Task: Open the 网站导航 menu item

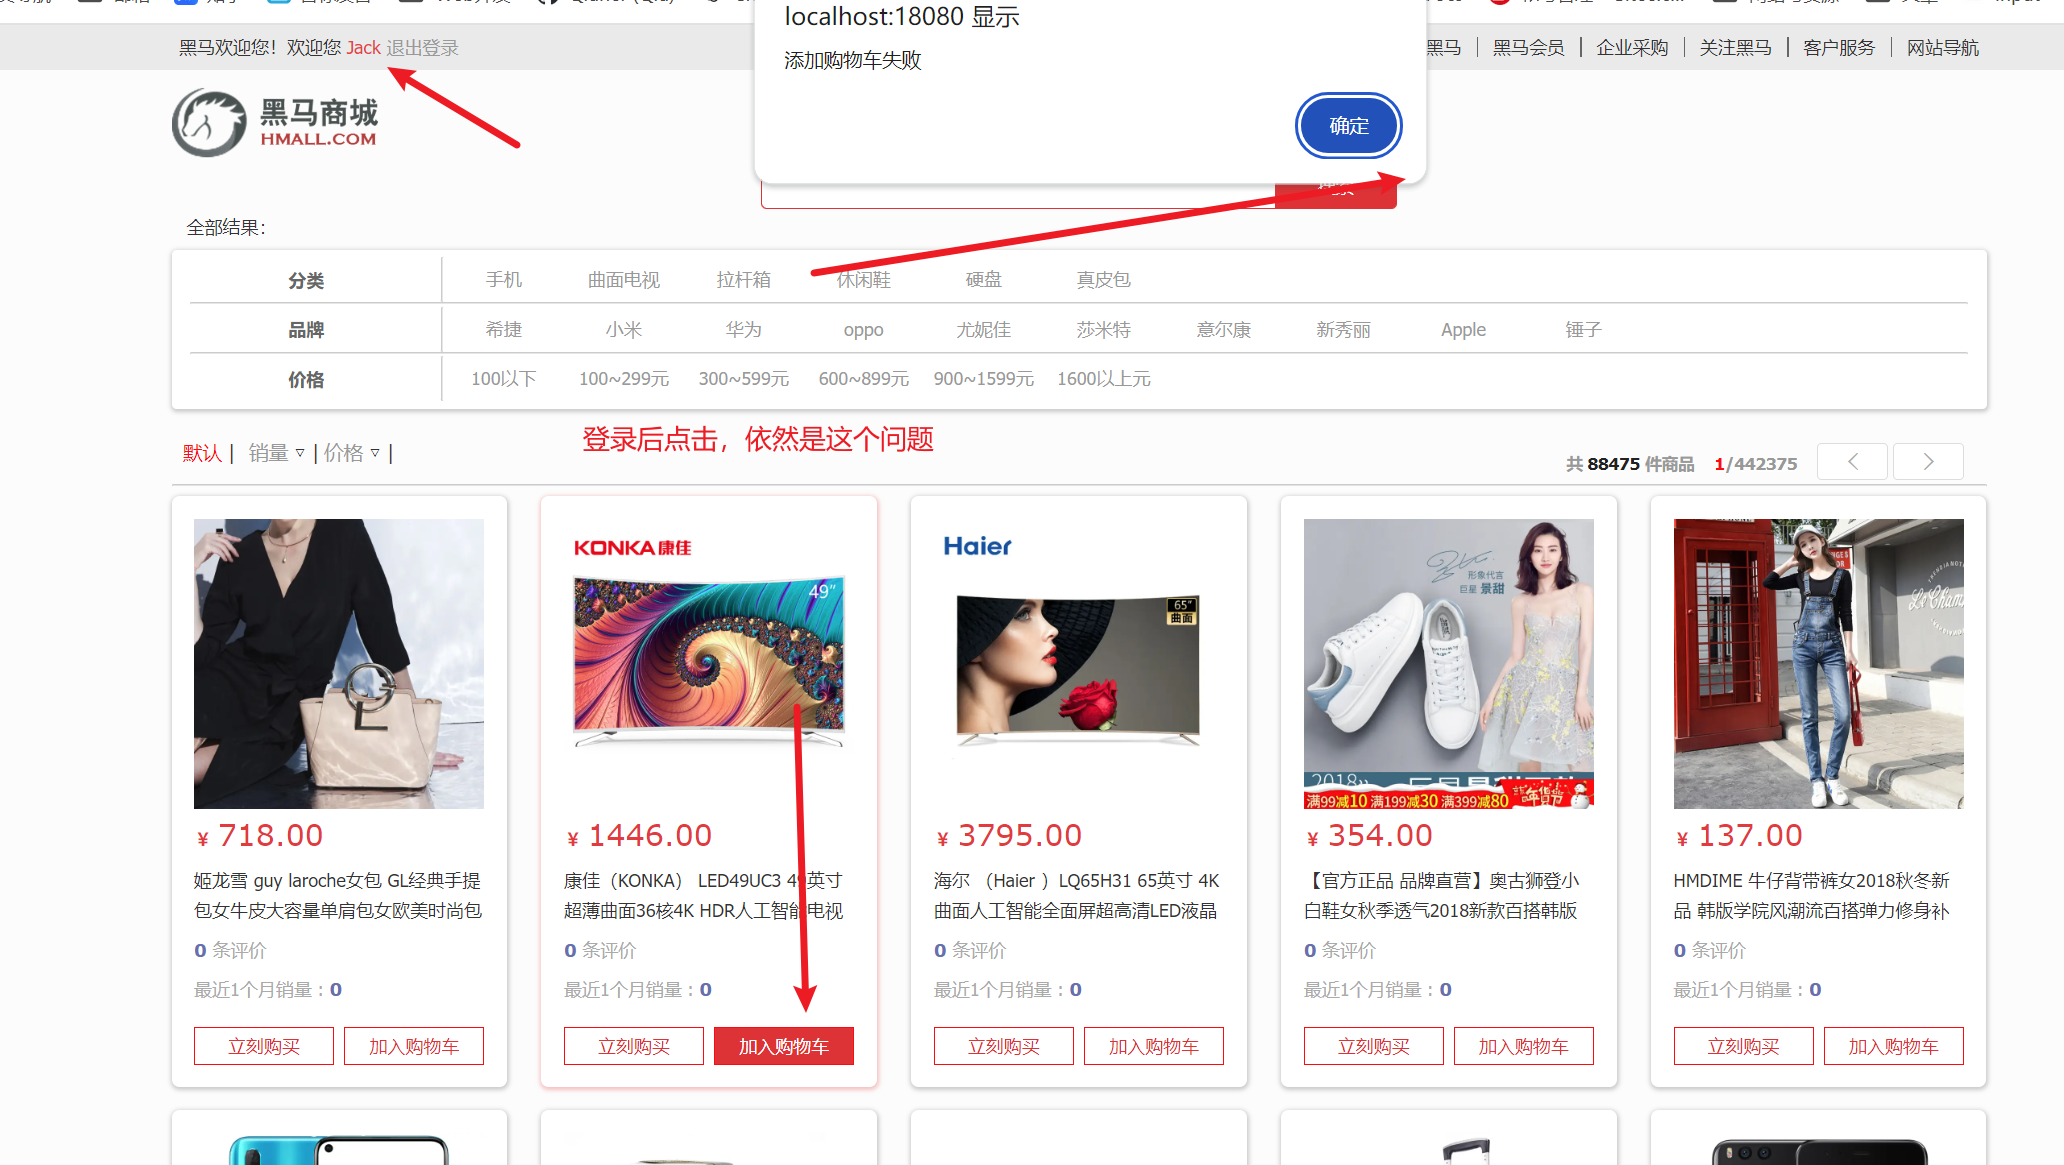Action: coord(1942,48)
